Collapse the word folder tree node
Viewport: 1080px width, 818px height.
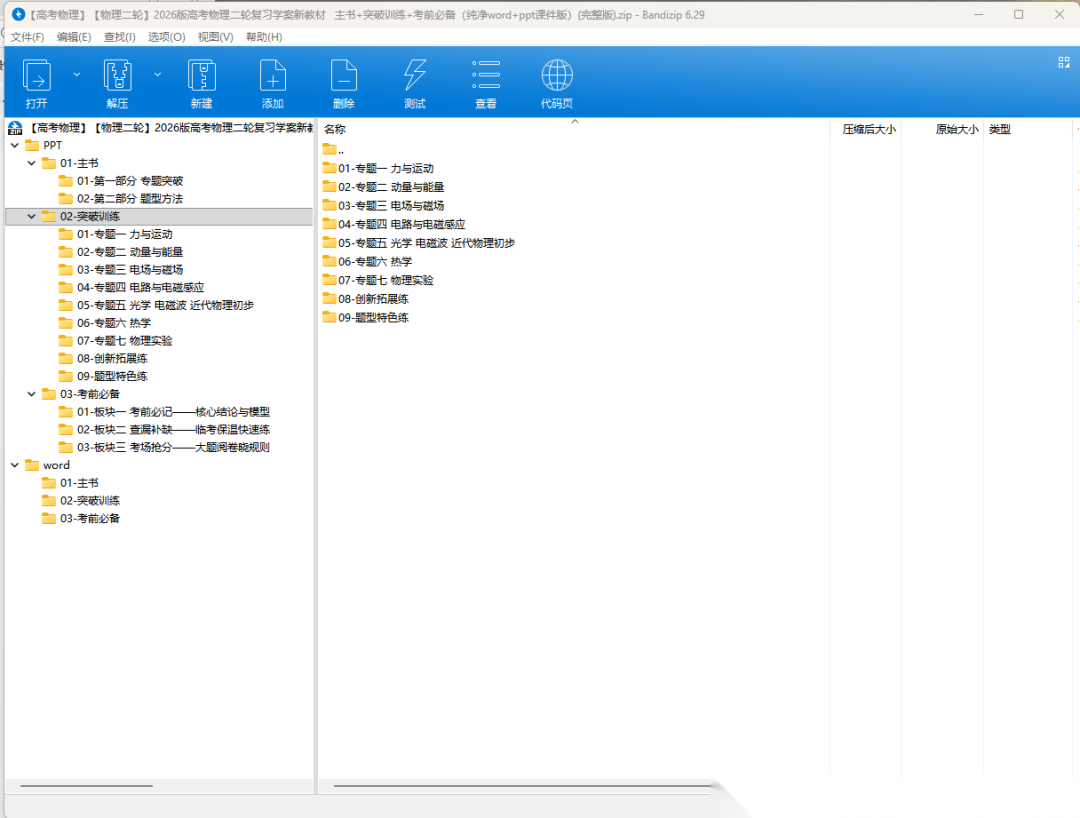(14, 466)
